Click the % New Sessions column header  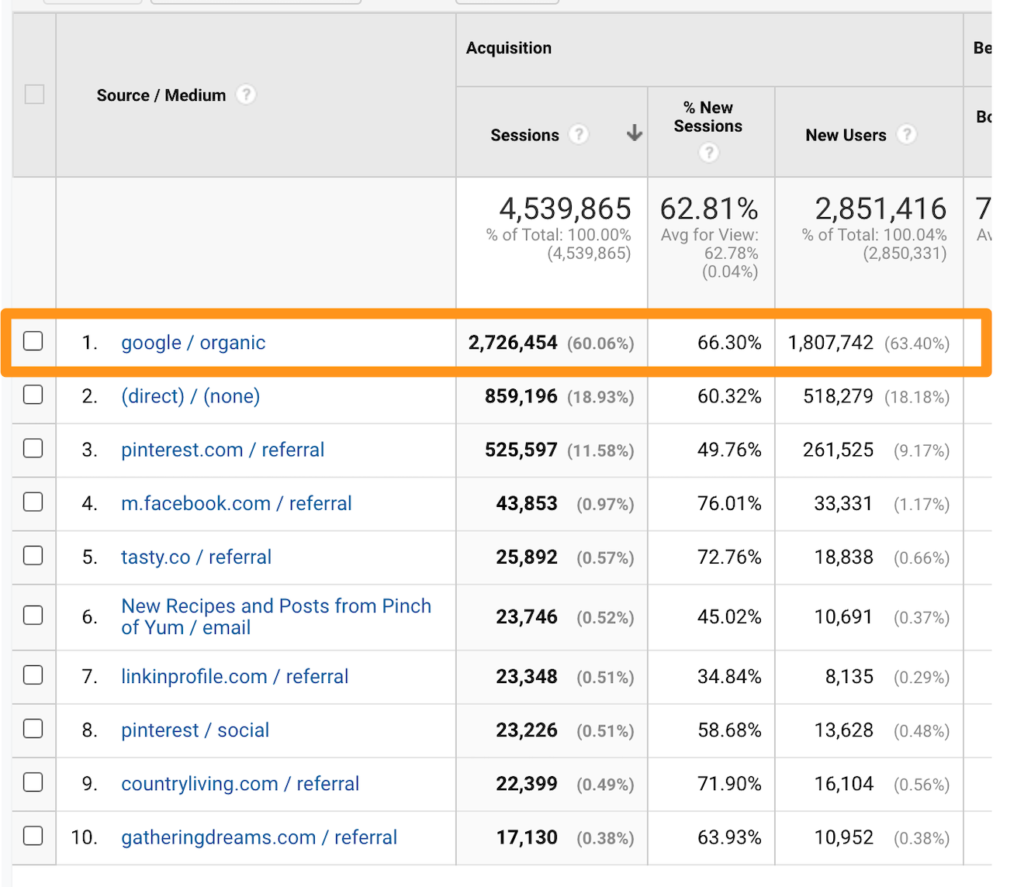[x=709, y=117]
